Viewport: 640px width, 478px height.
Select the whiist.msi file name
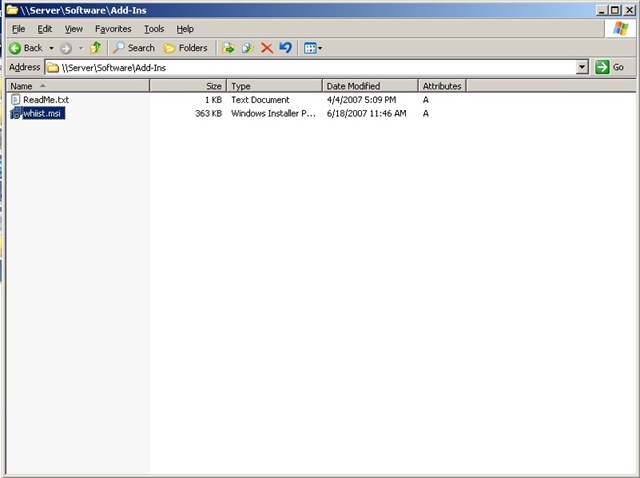pyautogui.click(x=42, y=113)
